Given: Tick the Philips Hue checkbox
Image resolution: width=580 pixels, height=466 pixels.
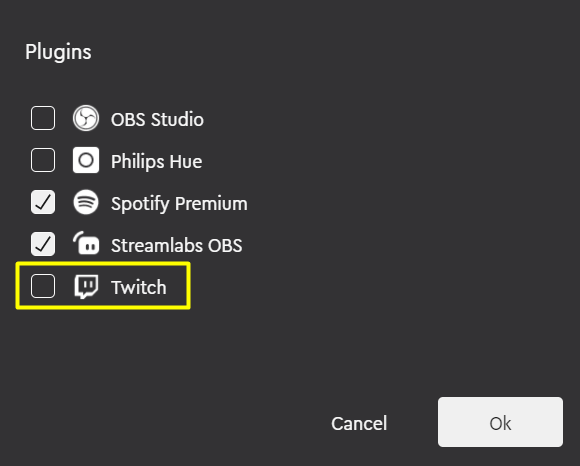Looking at the screenshot, I should coord(43,160).
